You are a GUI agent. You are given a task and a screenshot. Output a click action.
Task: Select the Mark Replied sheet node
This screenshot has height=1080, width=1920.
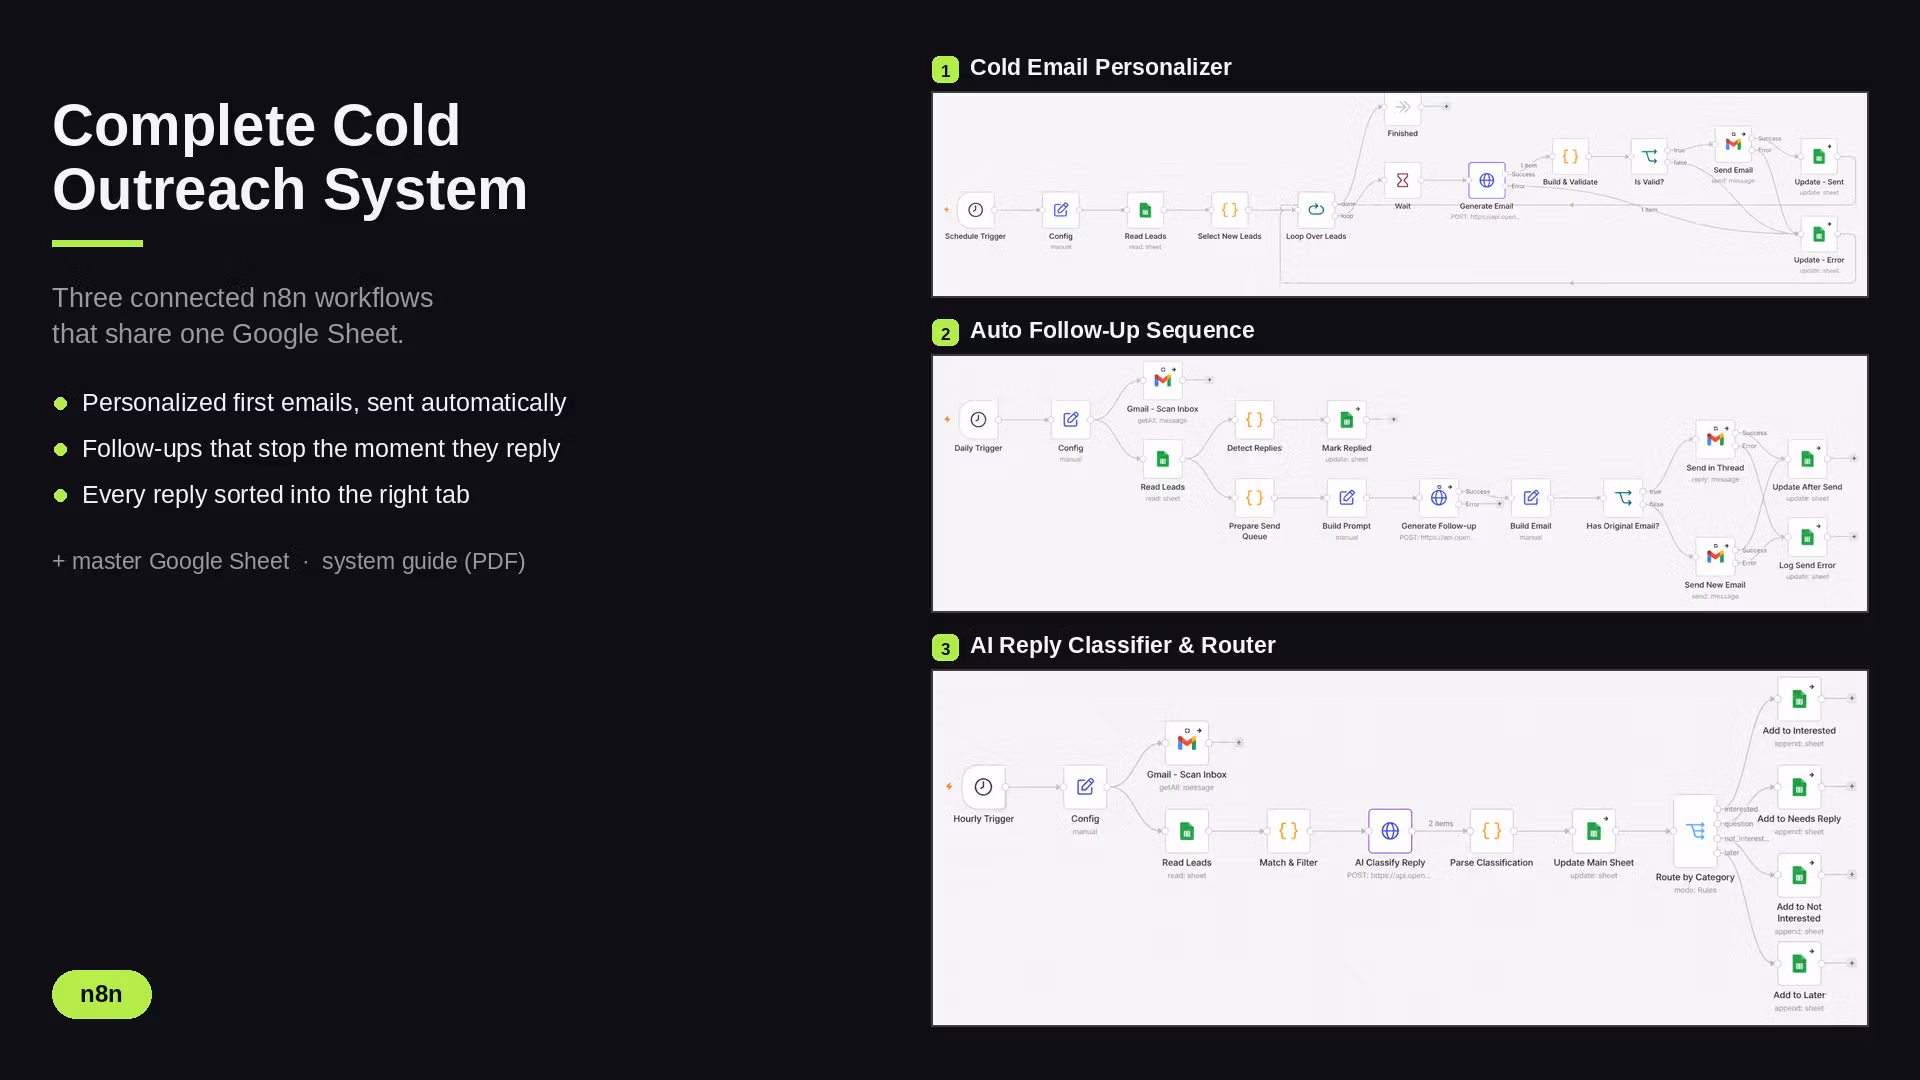coord(1346,420)
